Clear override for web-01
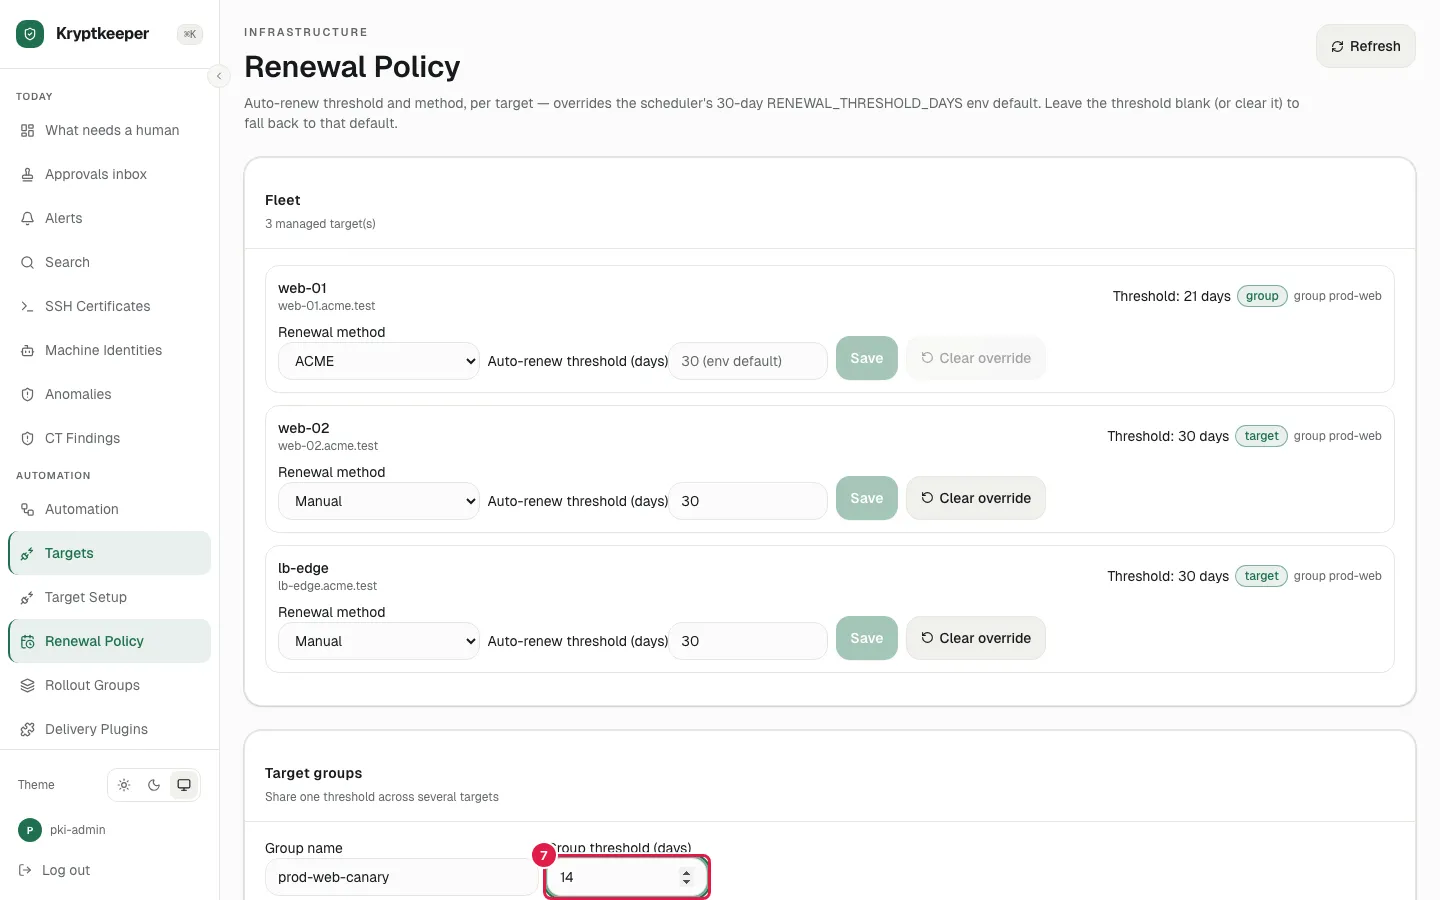 [x=976, y=358]
